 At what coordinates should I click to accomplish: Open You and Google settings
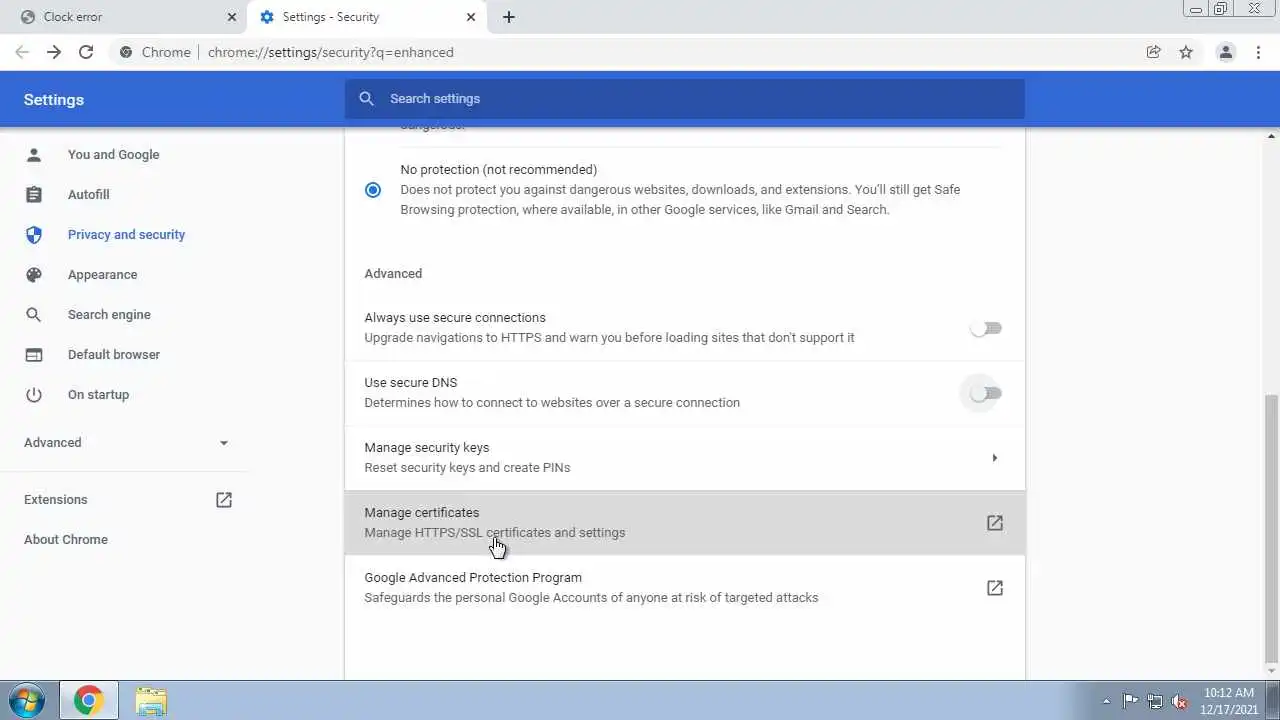(x=113, y=154)
